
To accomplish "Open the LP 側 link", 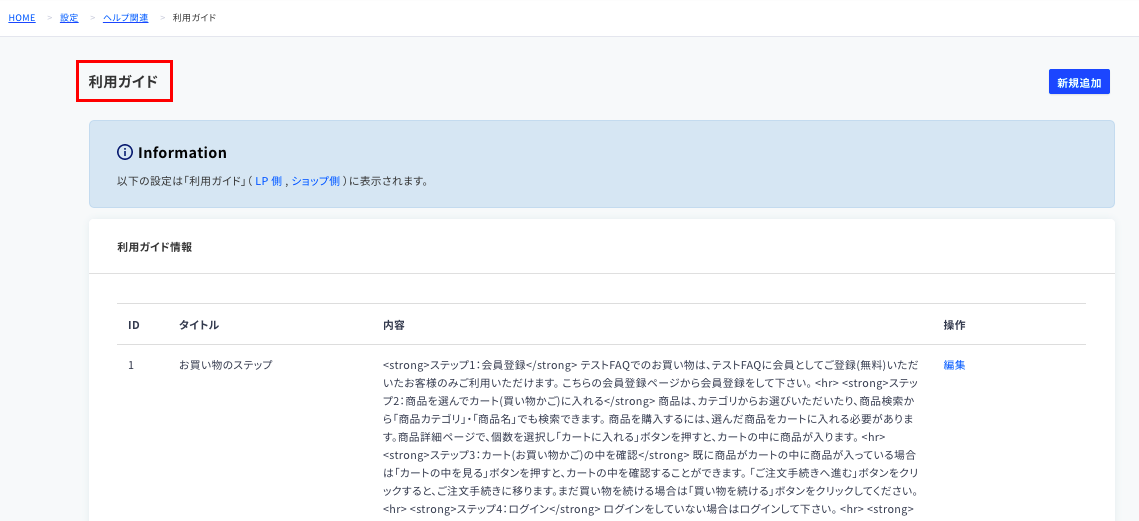I will click(268, 182).
